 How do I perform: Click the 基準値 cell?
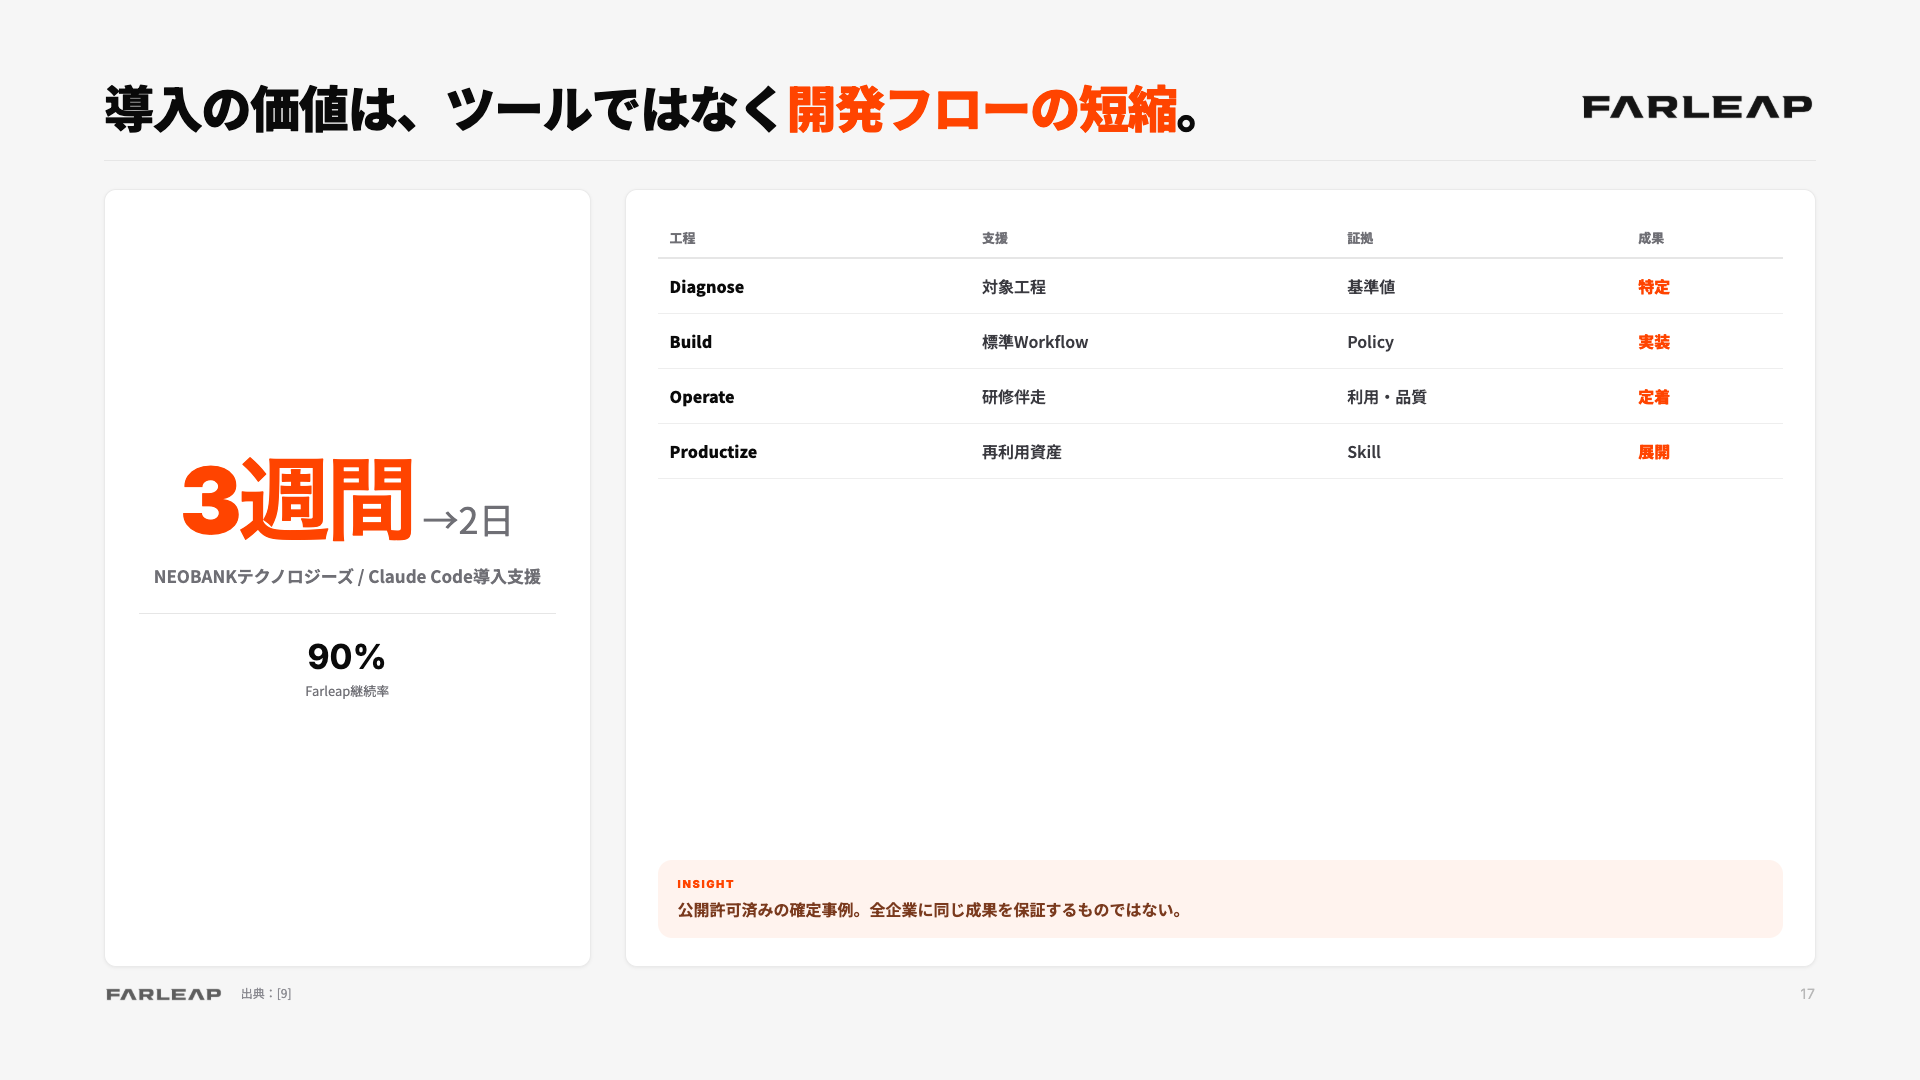pos(1371,287)
